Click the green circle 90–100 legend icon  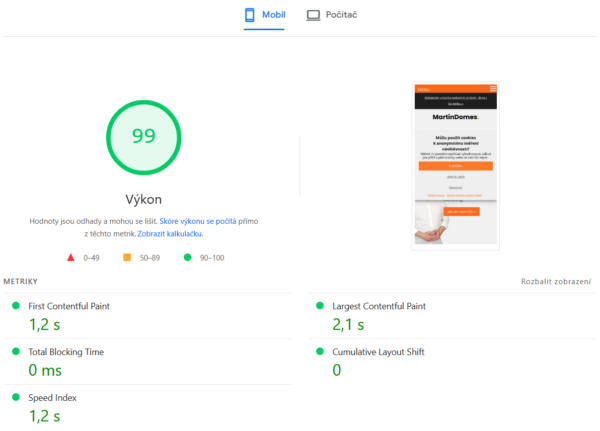(188, 257)
